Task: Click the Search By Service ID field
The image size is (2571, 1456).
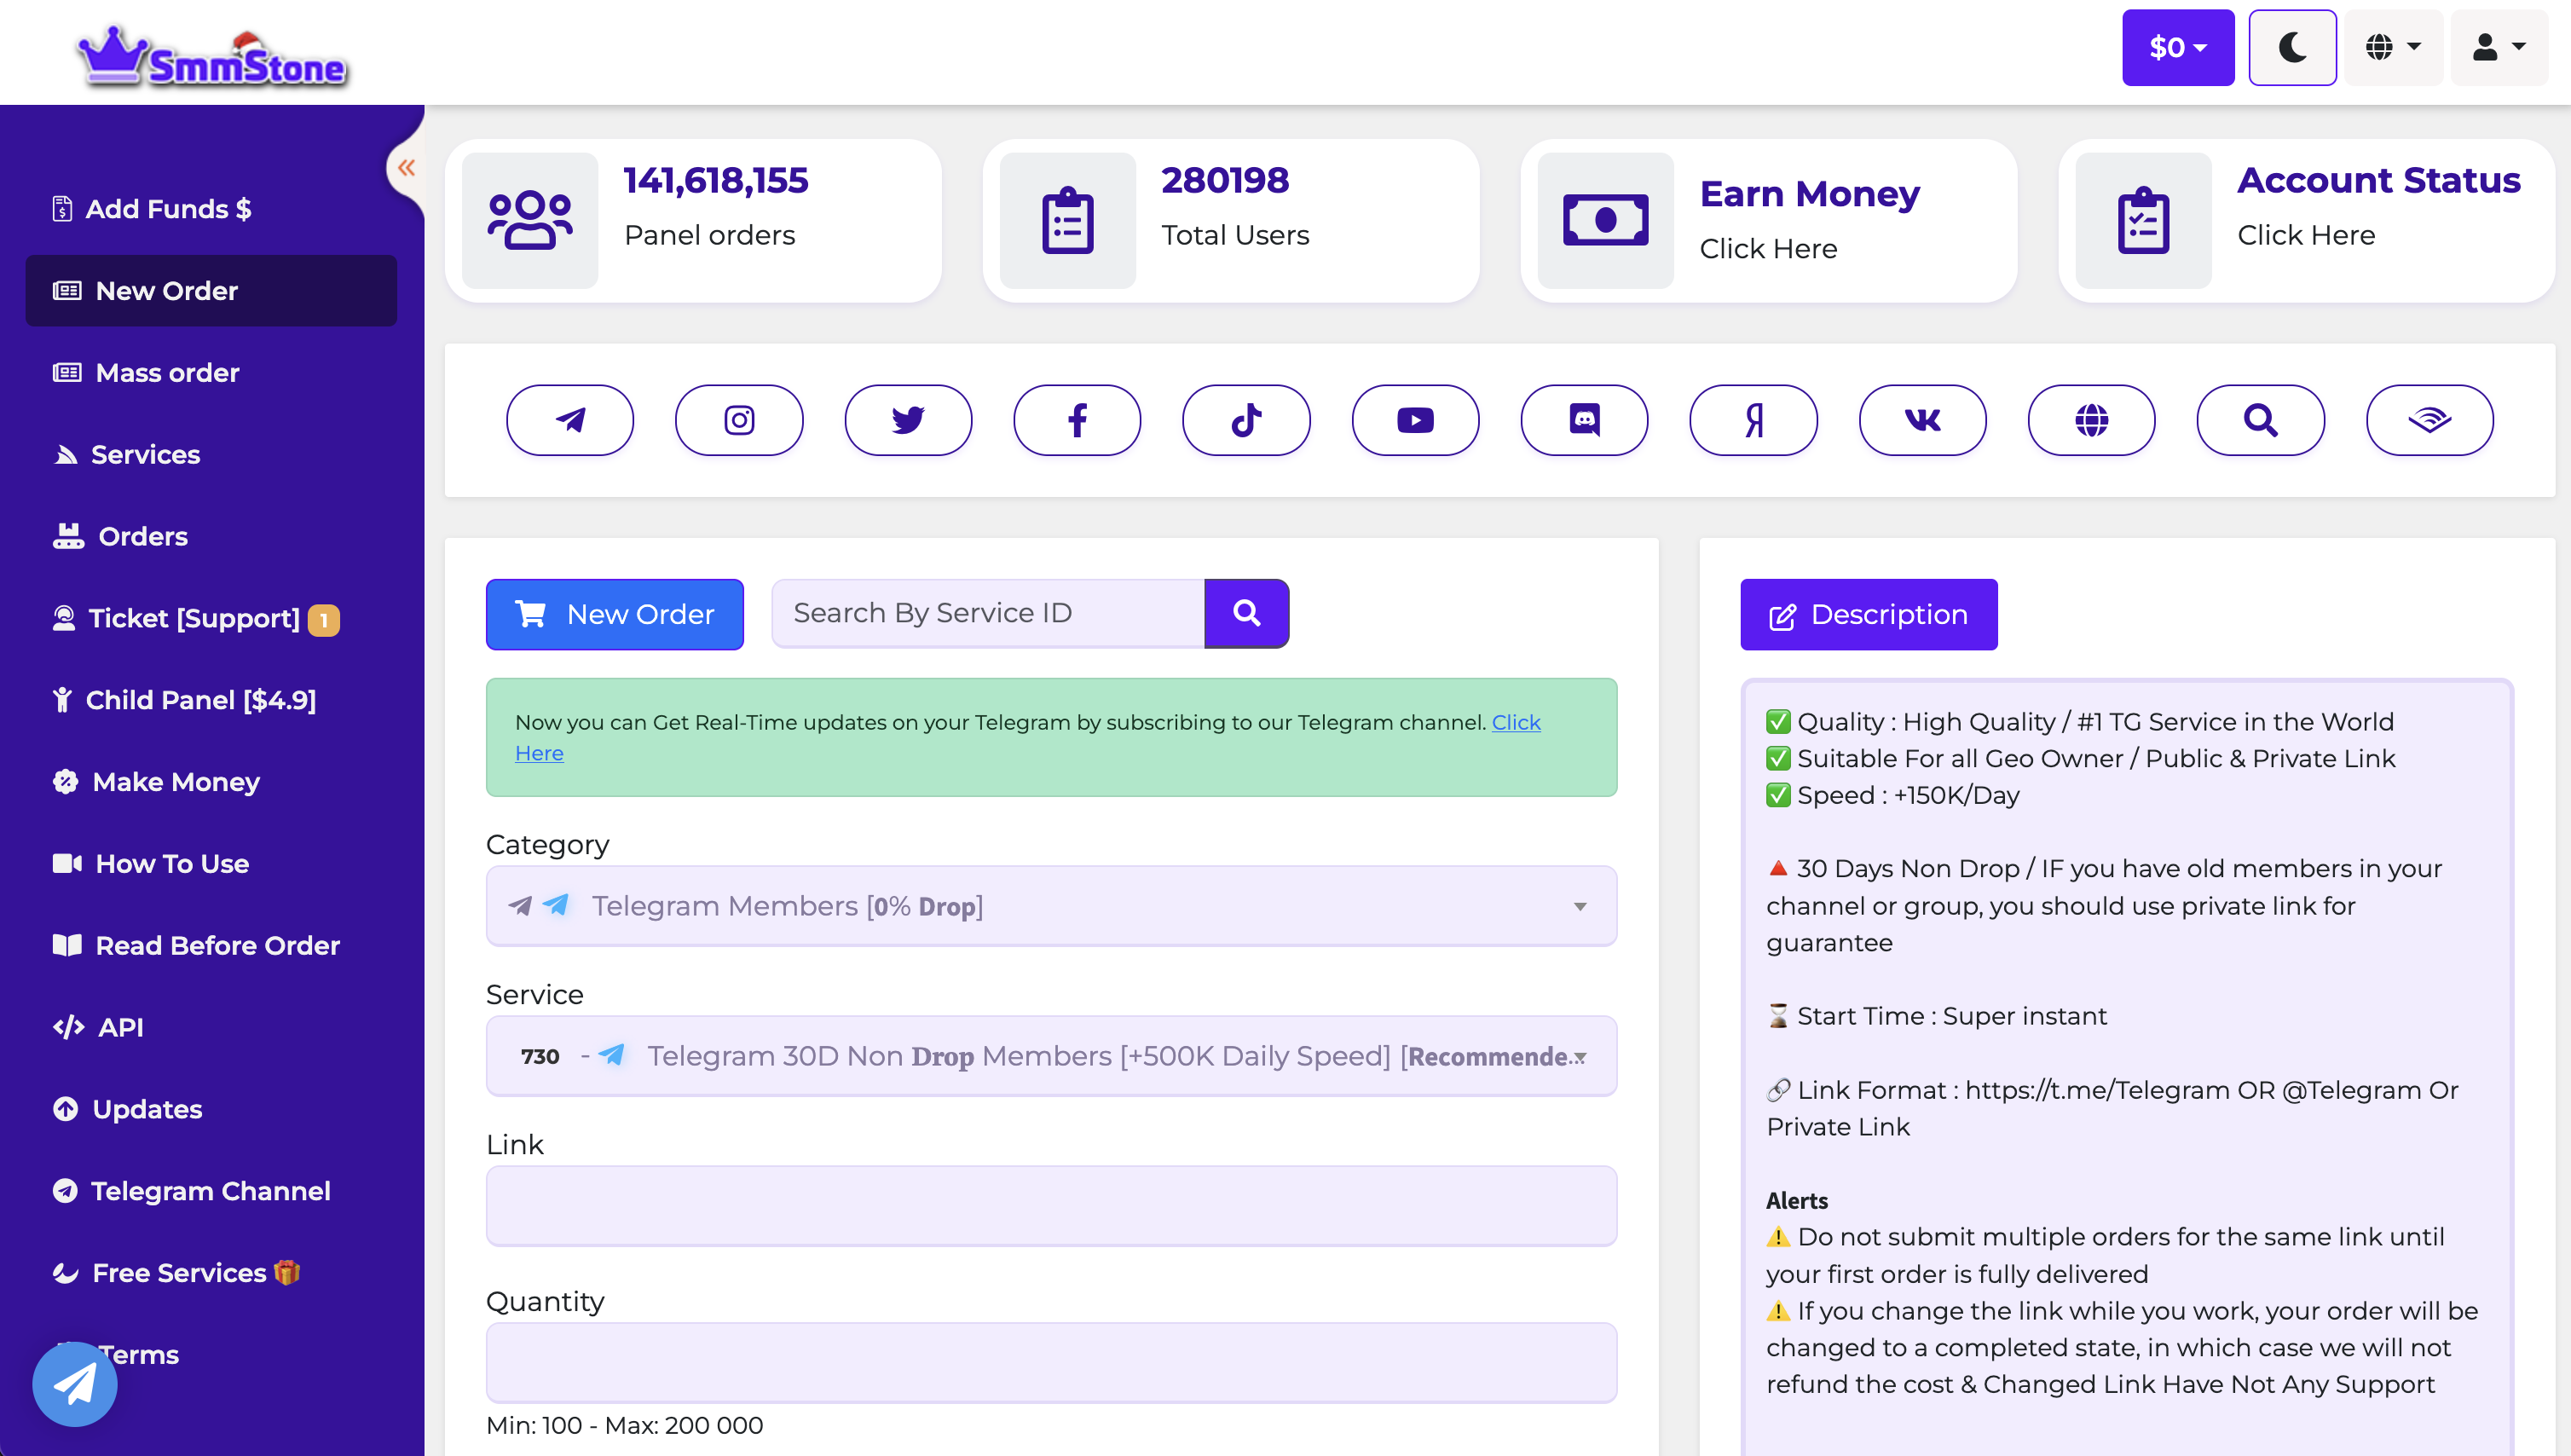Action: tap(987, 613)
